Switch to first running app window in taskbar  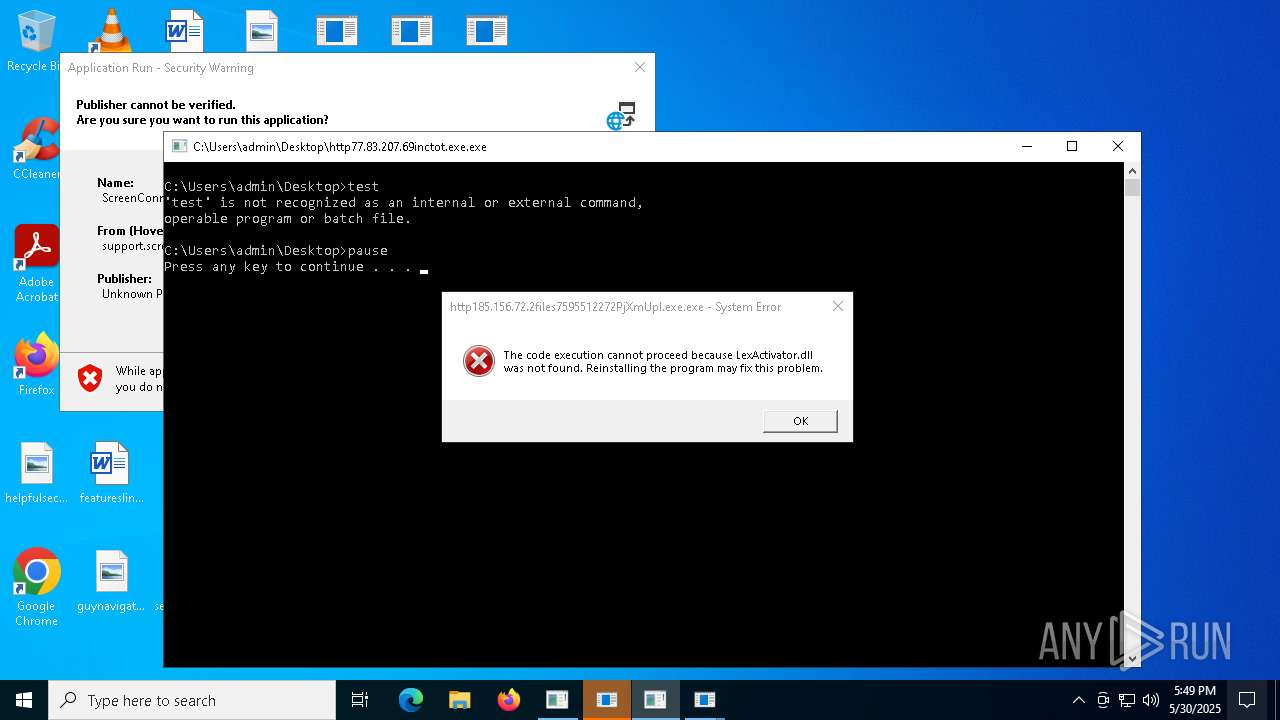coord(557,700)
